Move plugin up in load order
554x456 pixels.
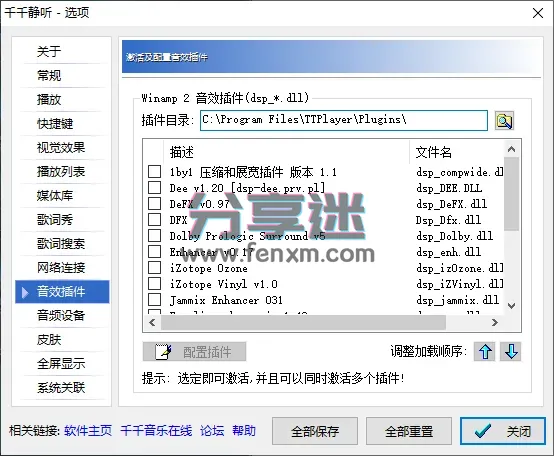[485, 351]
